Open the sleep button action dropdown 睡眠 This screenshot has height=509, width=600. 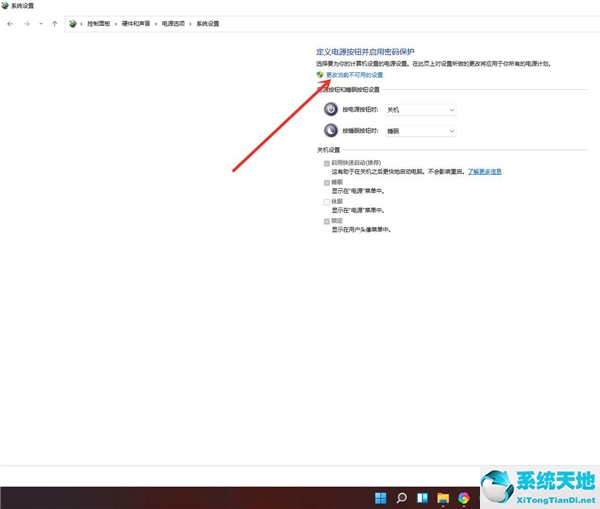coord(421,131)
